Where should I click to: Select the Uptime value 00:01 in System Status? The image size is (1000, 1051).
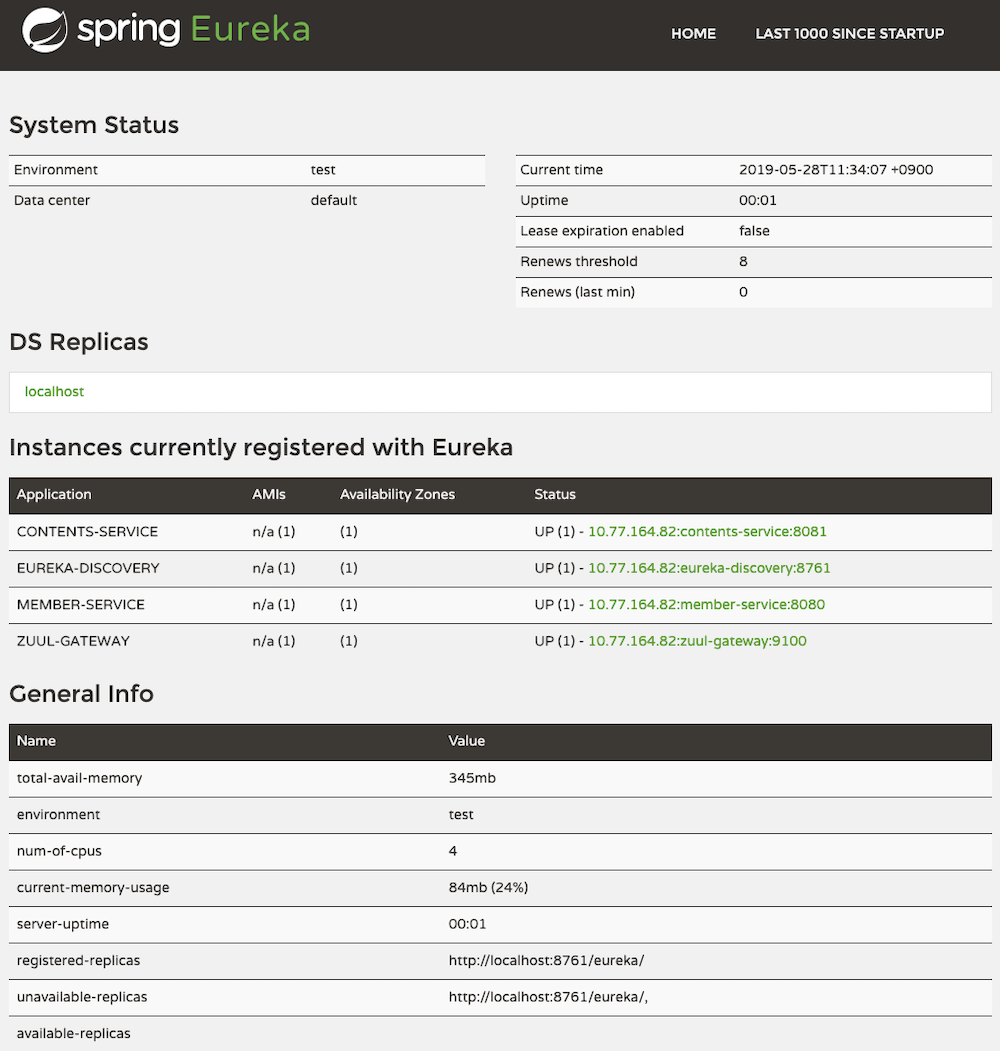click(x=757, y=200)
